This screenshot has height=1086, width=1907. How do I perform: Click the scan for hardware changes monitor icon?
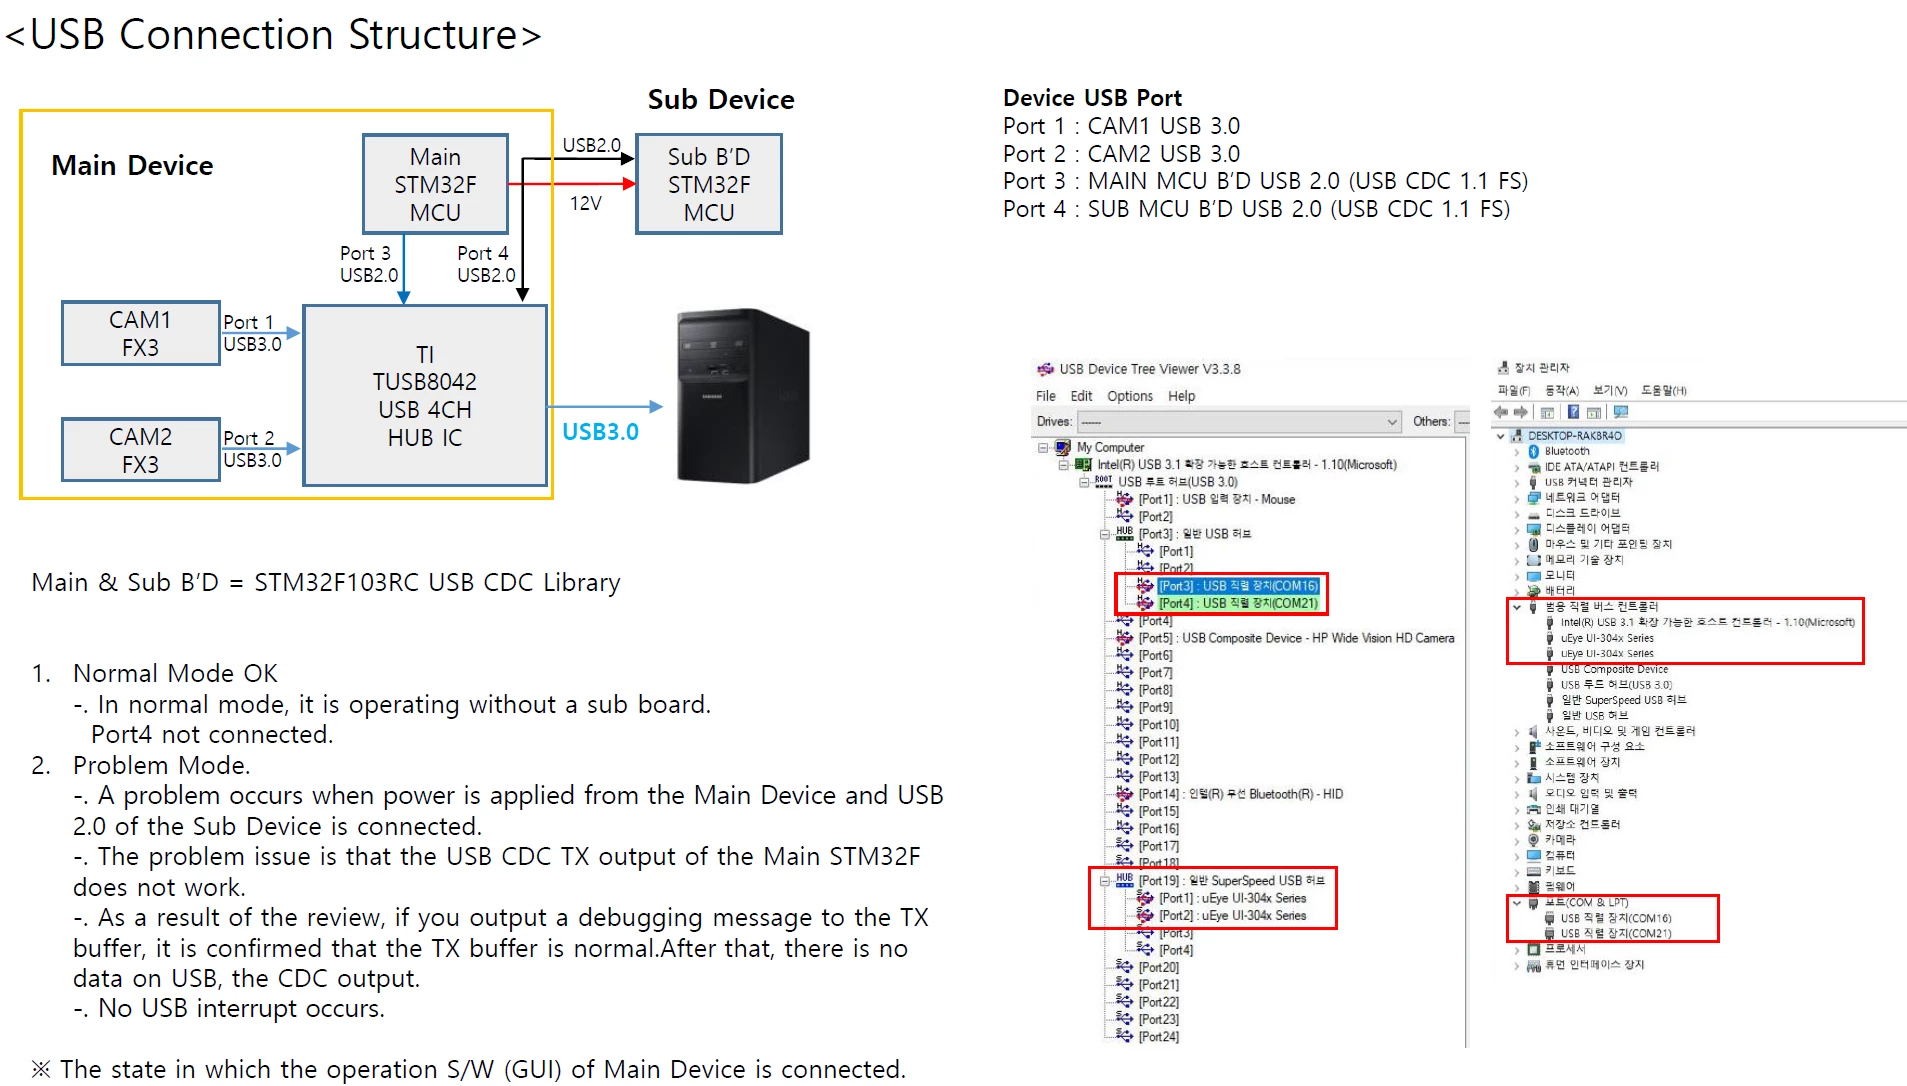1621,412
